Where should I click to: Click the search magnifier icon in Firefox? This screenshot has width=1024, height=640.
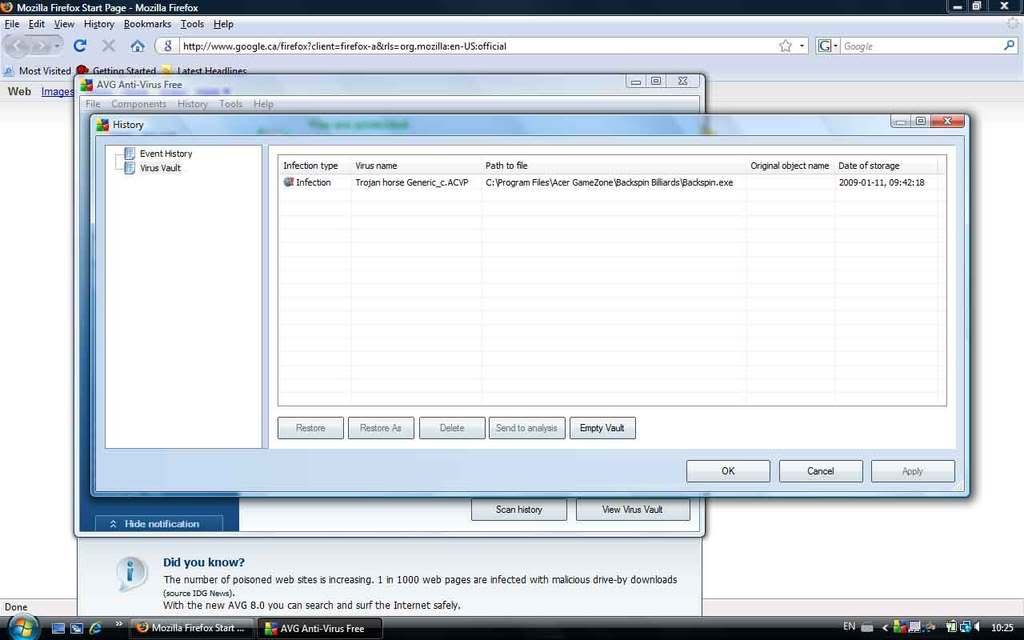[1009, 46]
